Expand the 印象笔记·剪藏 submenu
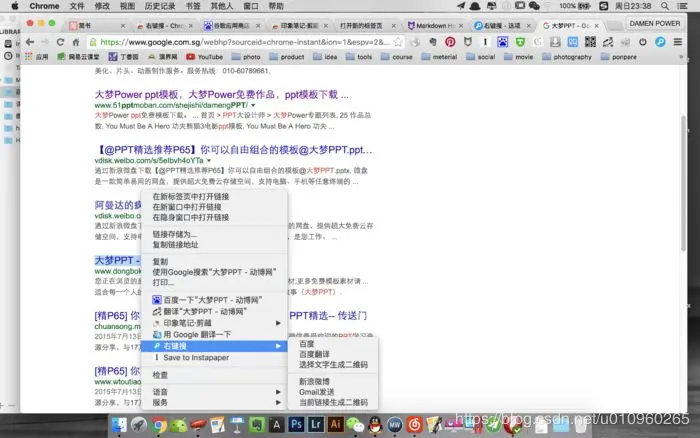 tap(214, 323)
